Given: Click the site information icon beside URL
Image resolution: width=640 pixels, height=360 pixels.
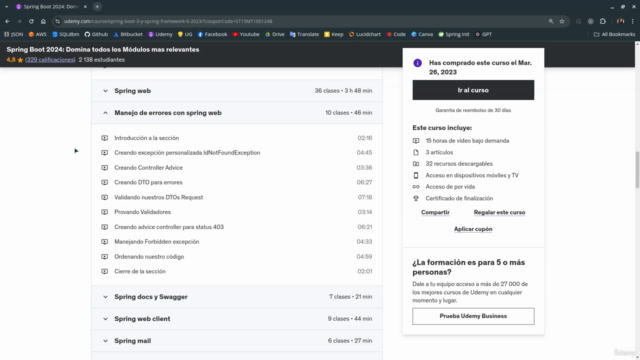Looking at the screenshot, I should (x=58, y=21).
